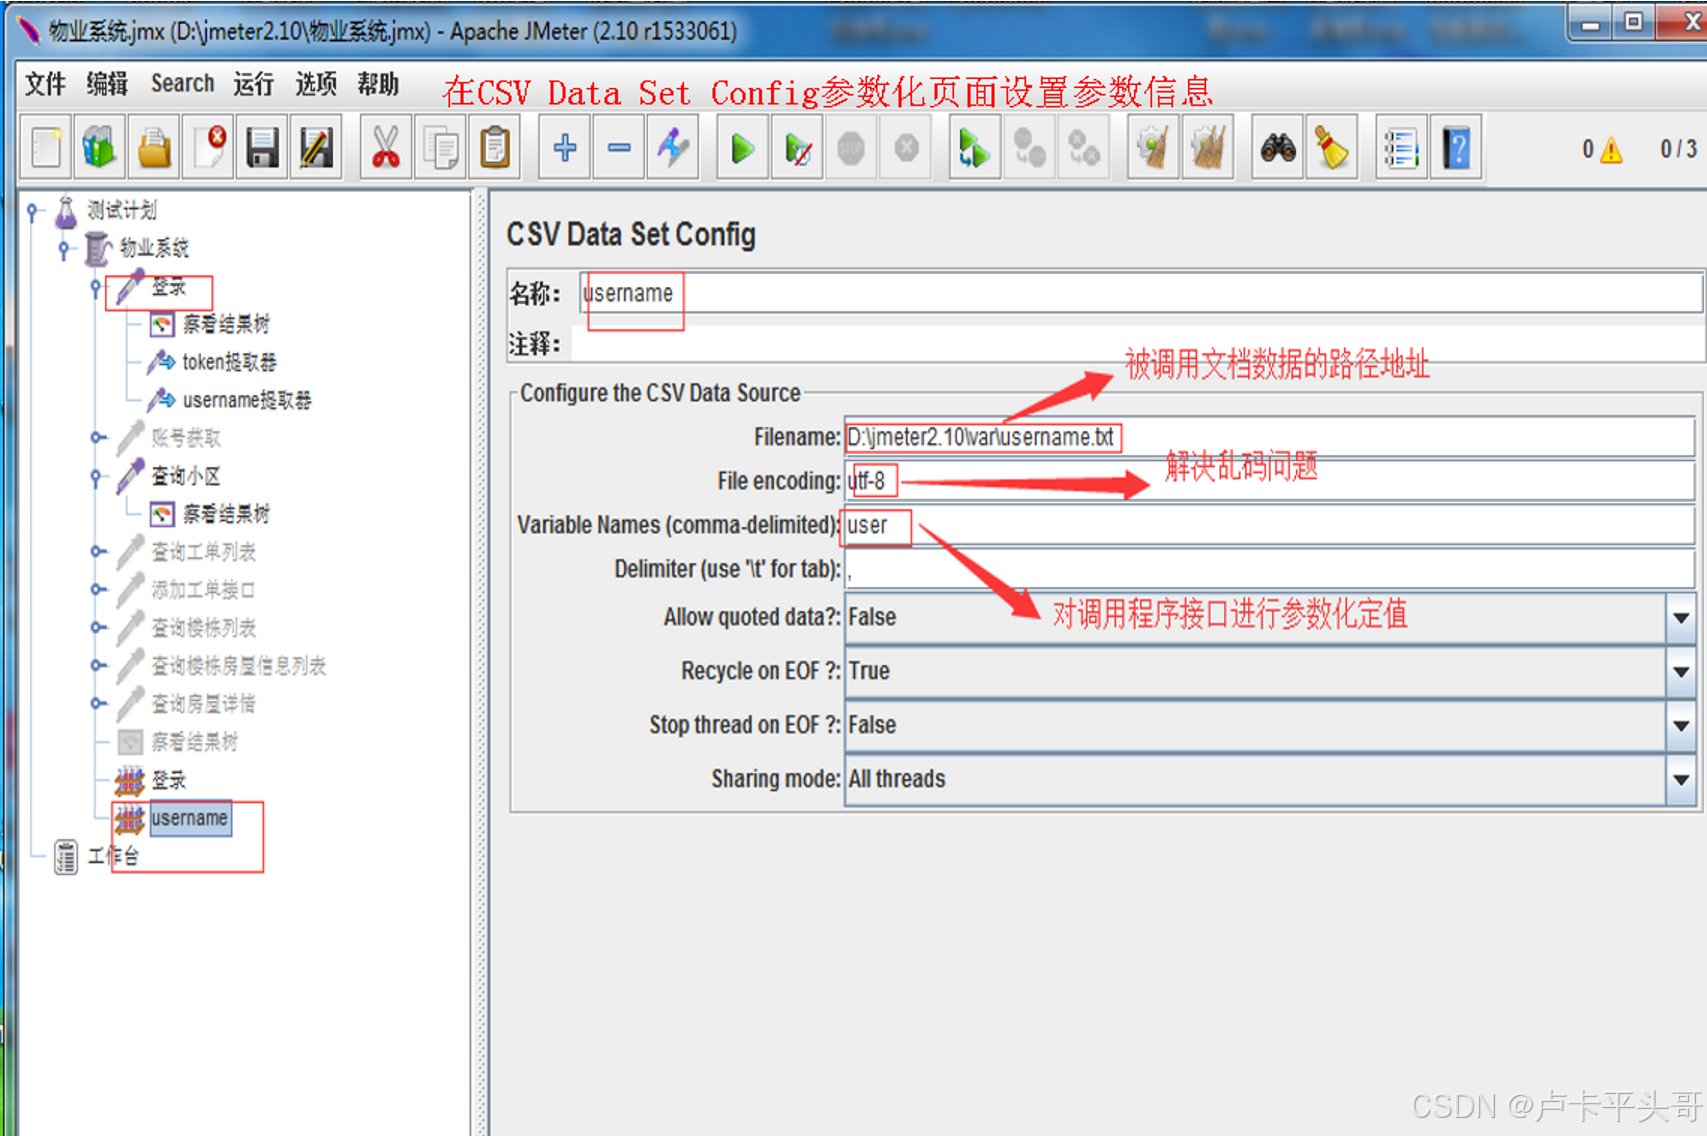Open the 选项 menu

pyautogui.click(x=316, y=84)
